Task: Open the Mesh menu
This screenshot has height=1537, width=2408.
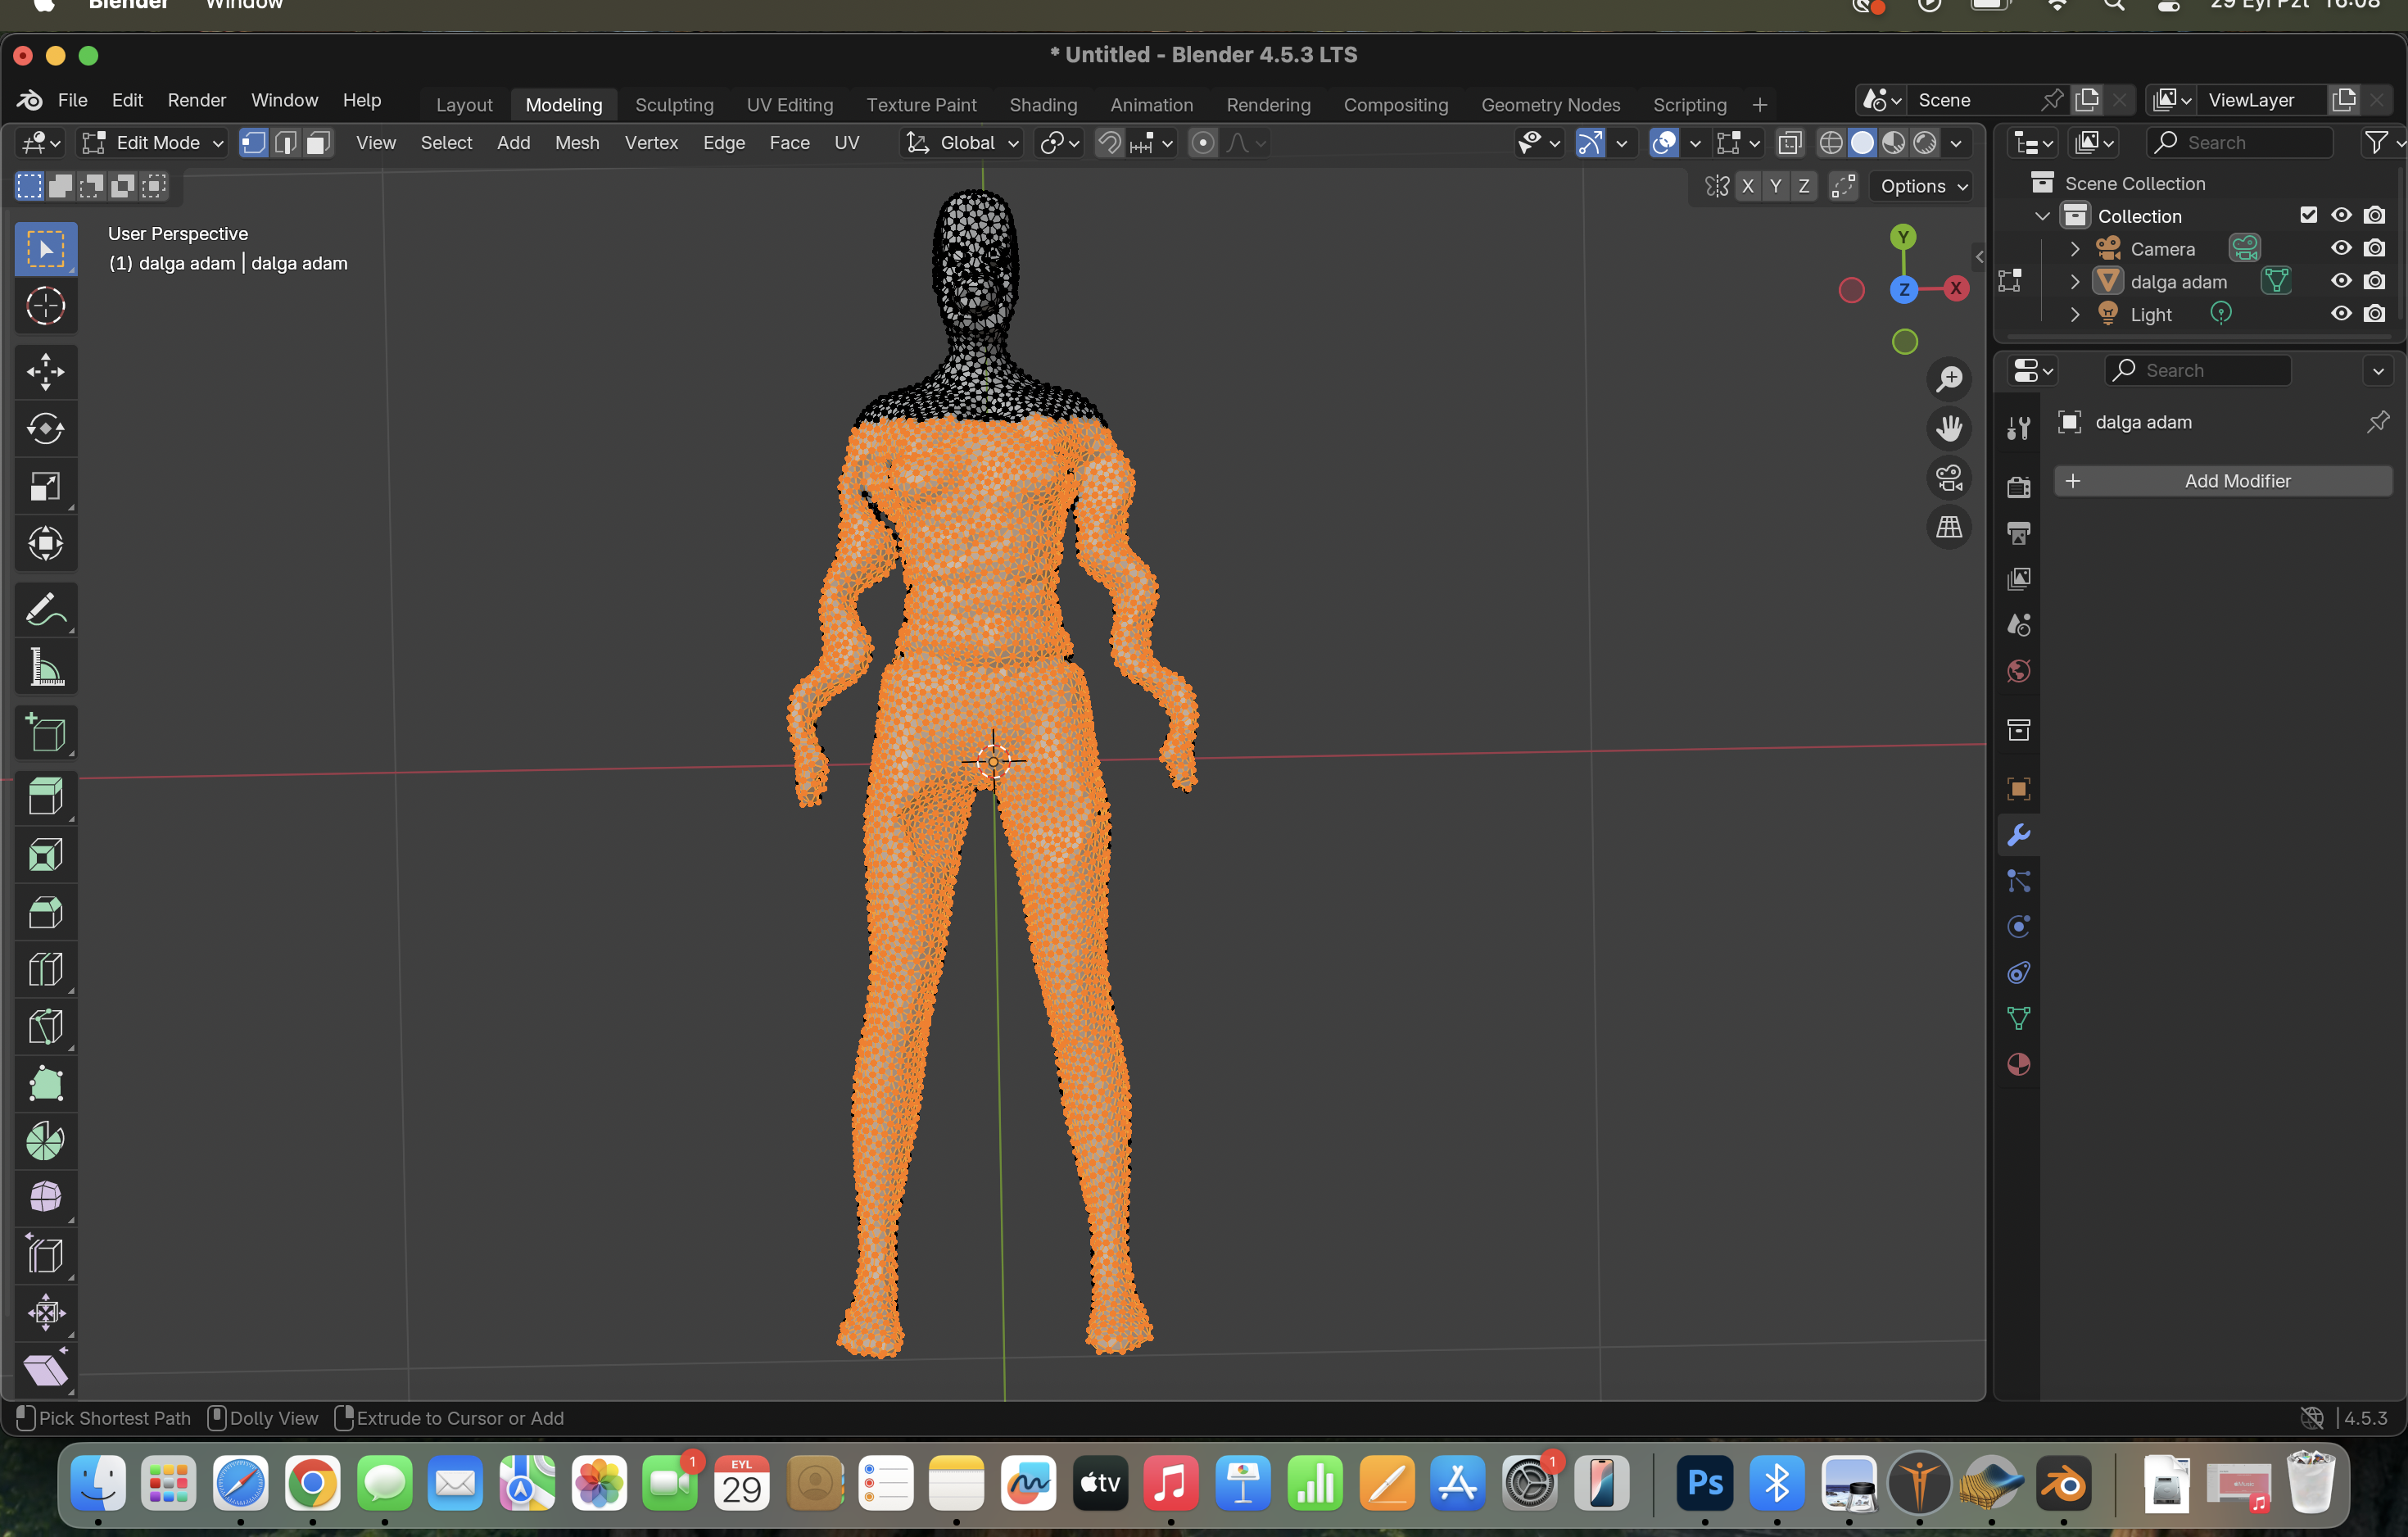Action: [x=577, y=143]
